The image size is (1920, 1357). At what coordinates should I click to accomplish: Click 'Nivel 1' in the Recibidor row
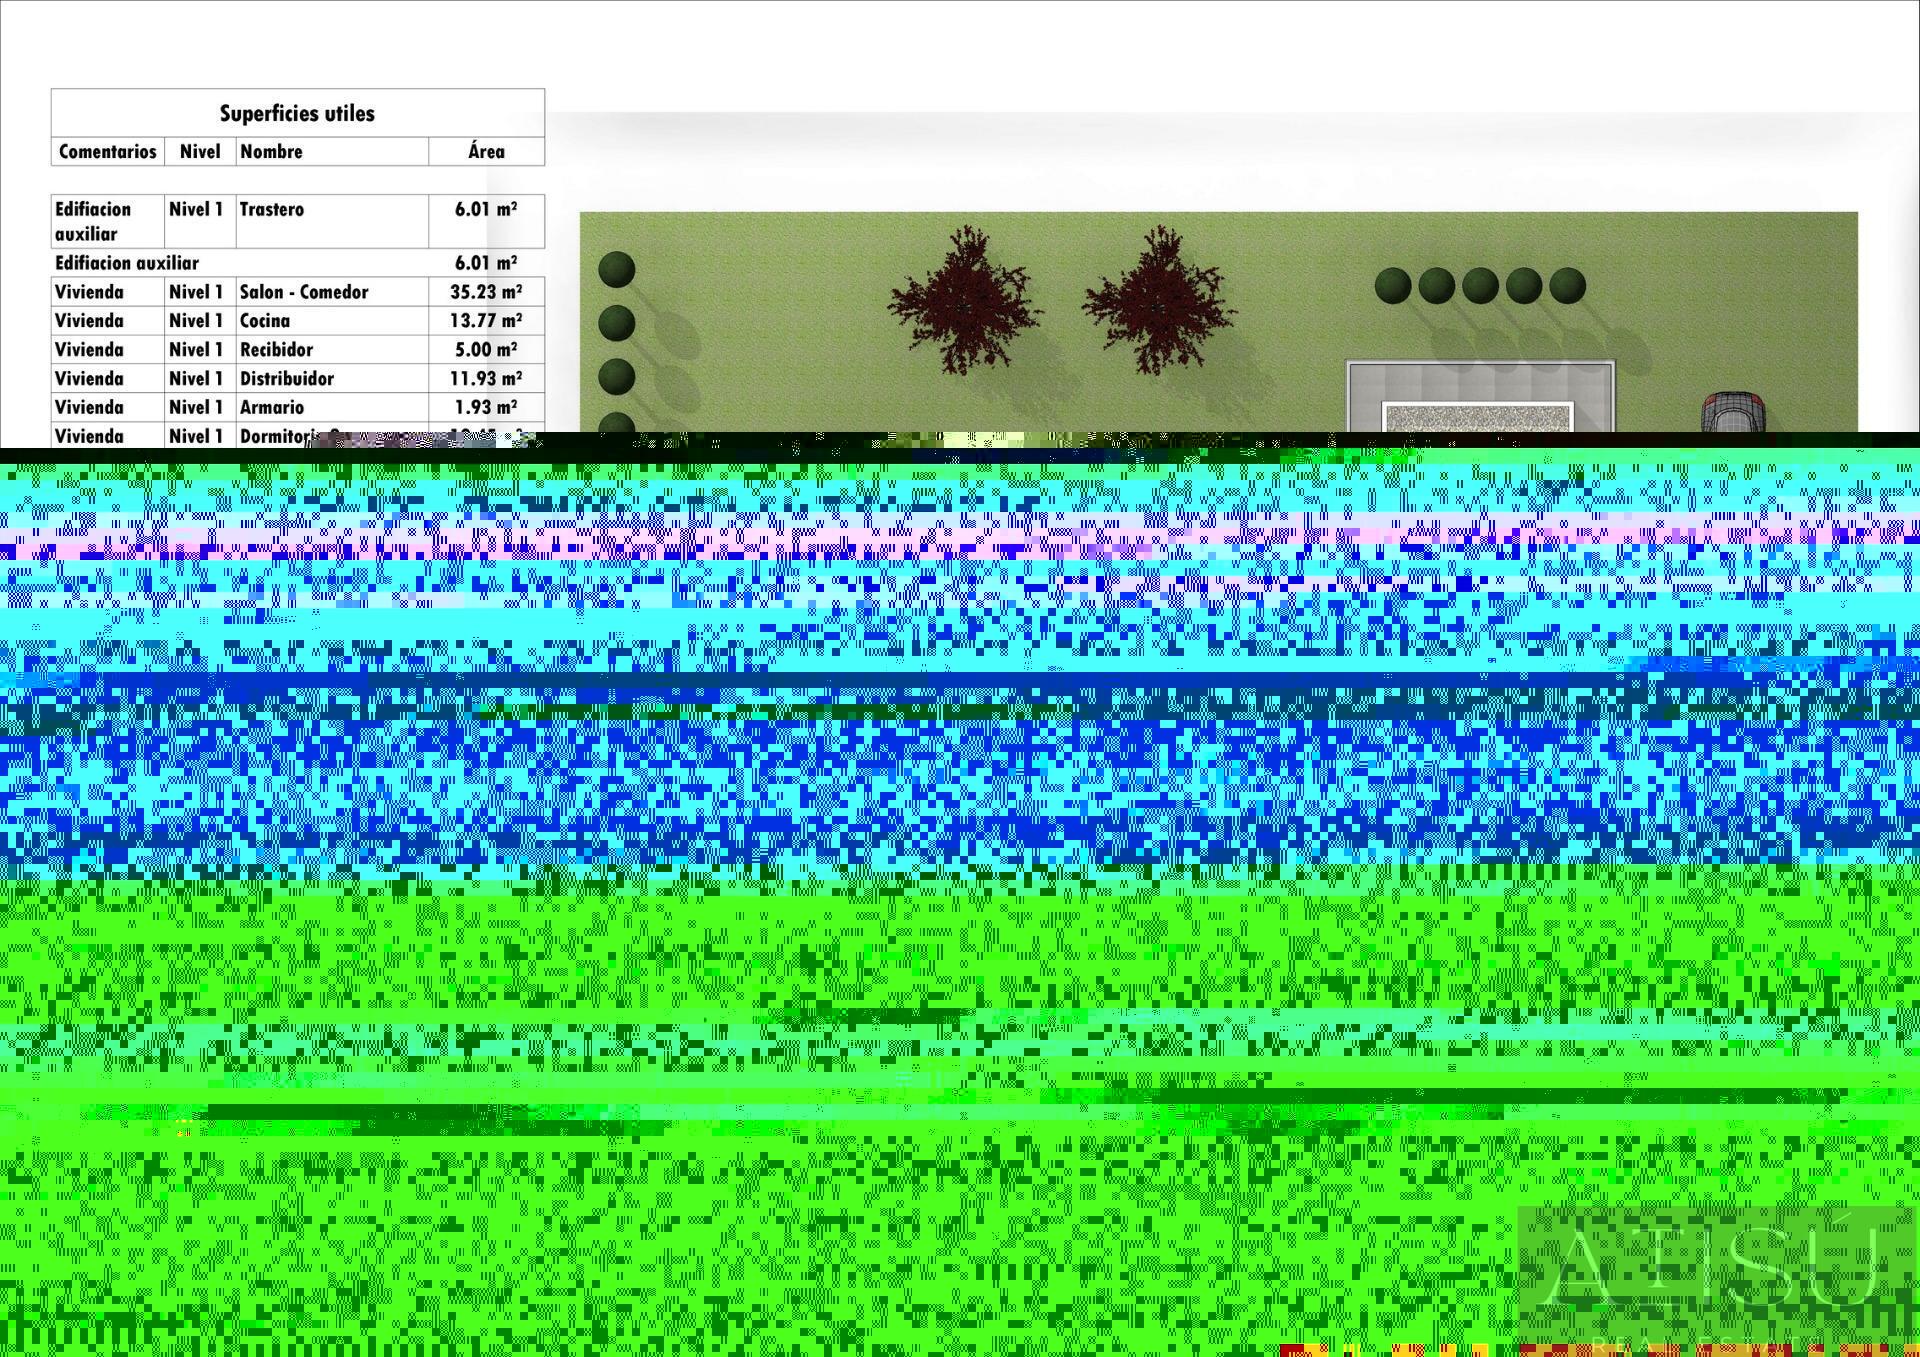(x=196, y=350)
